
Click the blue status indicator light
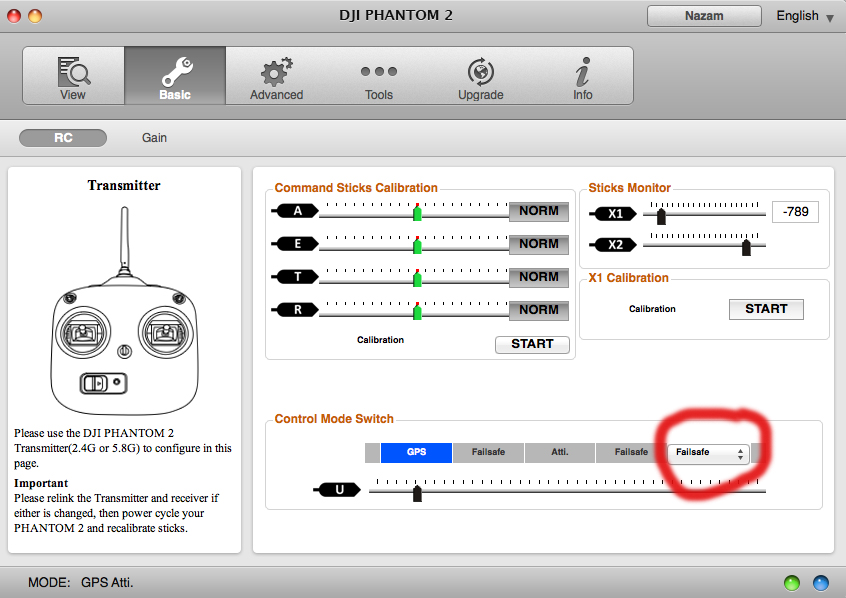tap(821, 582)
